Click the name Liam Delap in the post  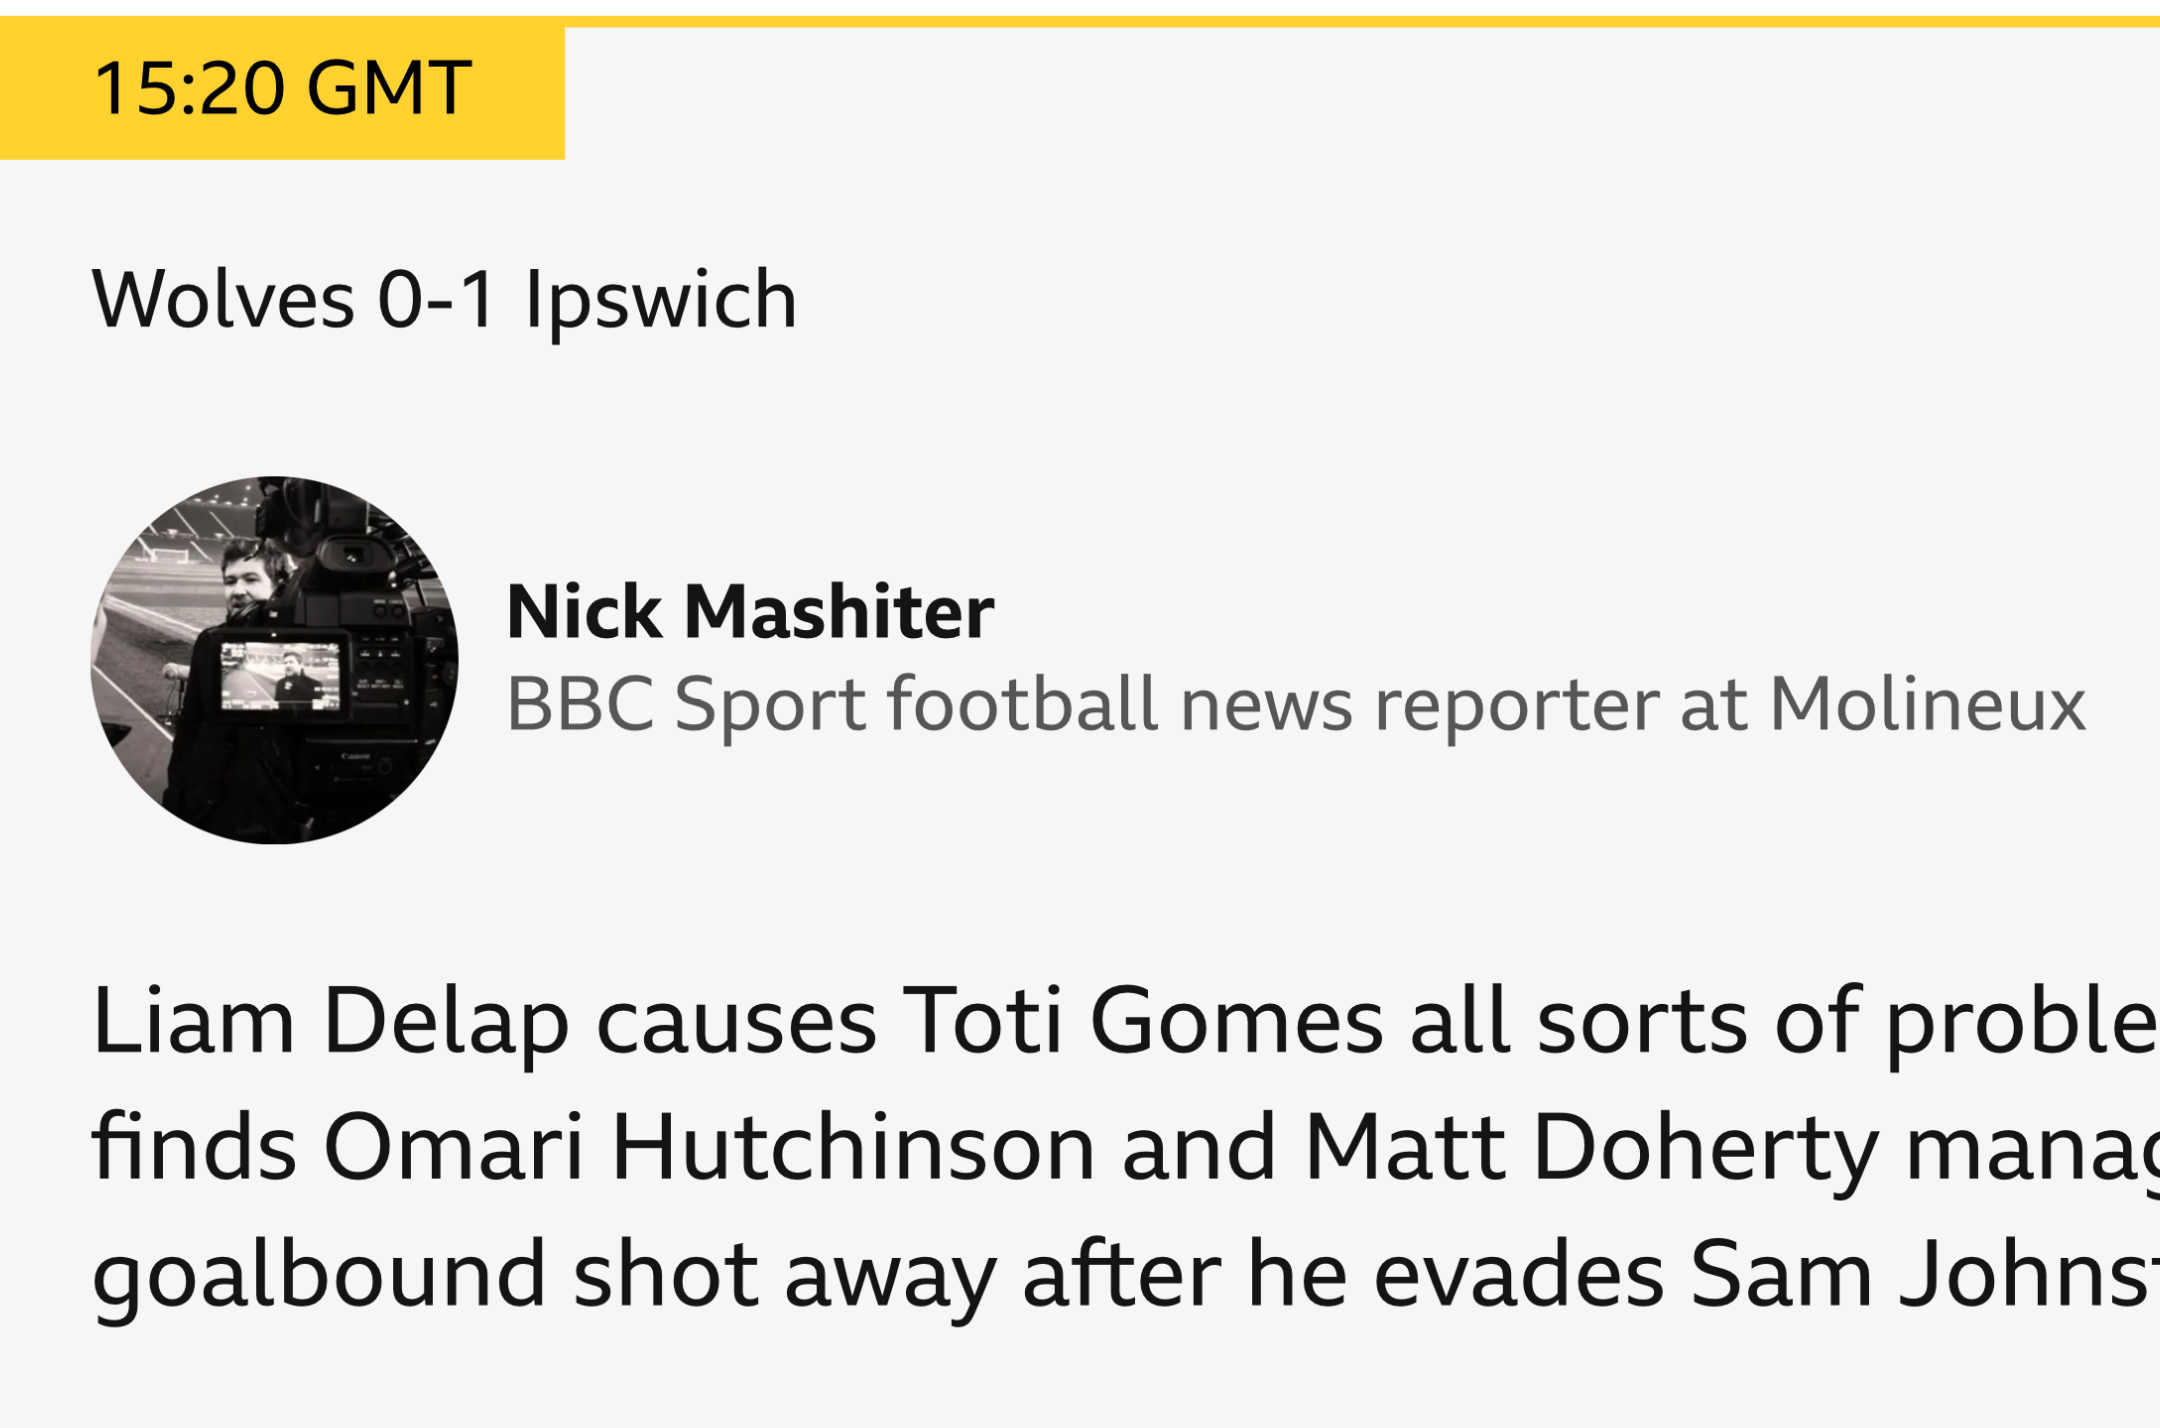pyautogui.click(x=331, y=1022)
